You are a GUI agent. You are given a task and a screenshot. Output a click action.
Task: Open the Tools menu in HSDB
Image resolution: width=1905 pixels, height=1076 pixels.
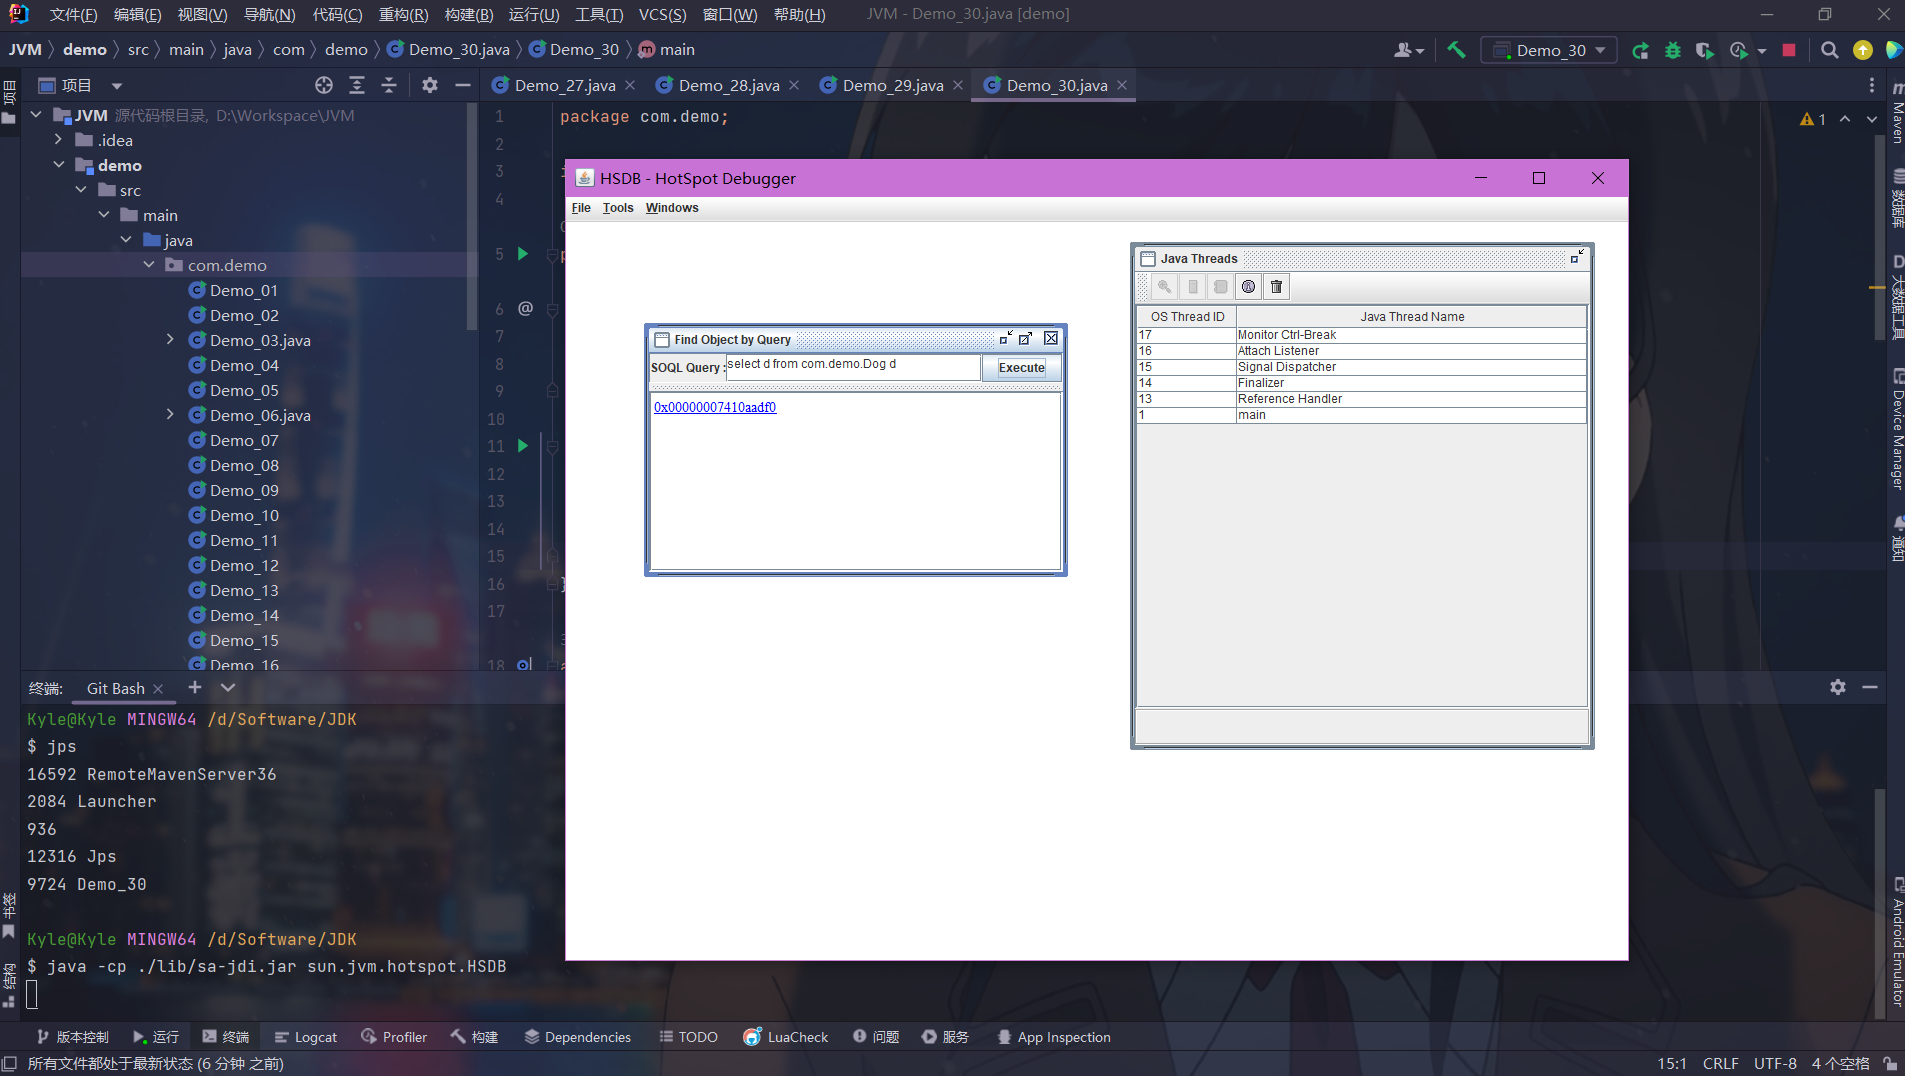617,208
